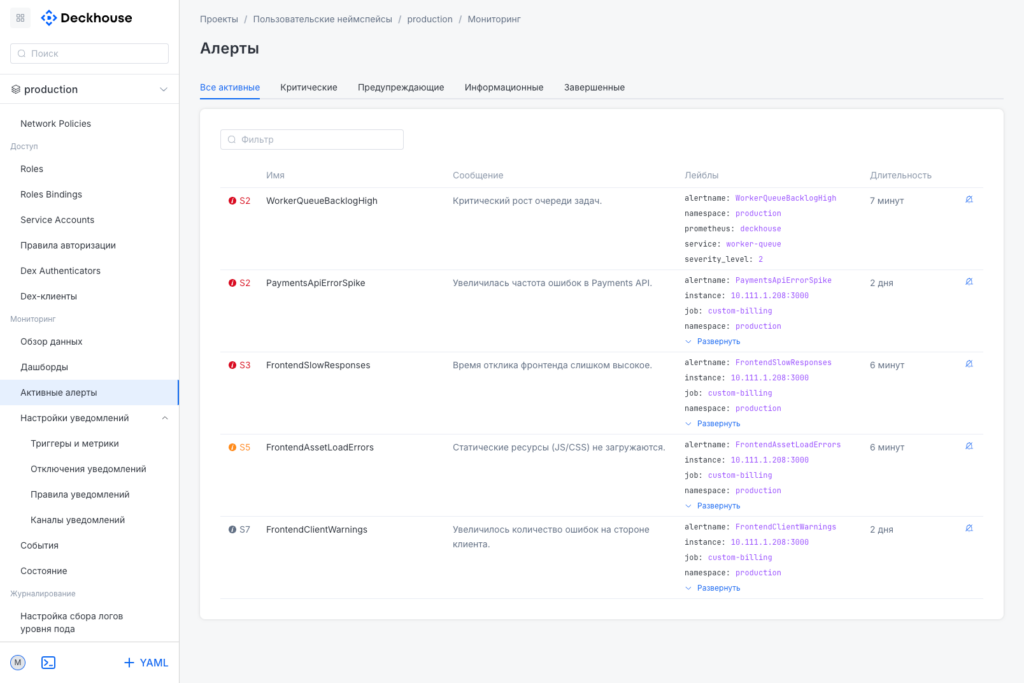Click mute bell icon for PaymentsApiErrorSpike
The image size is (1024, 683).
tap(969, 281)
